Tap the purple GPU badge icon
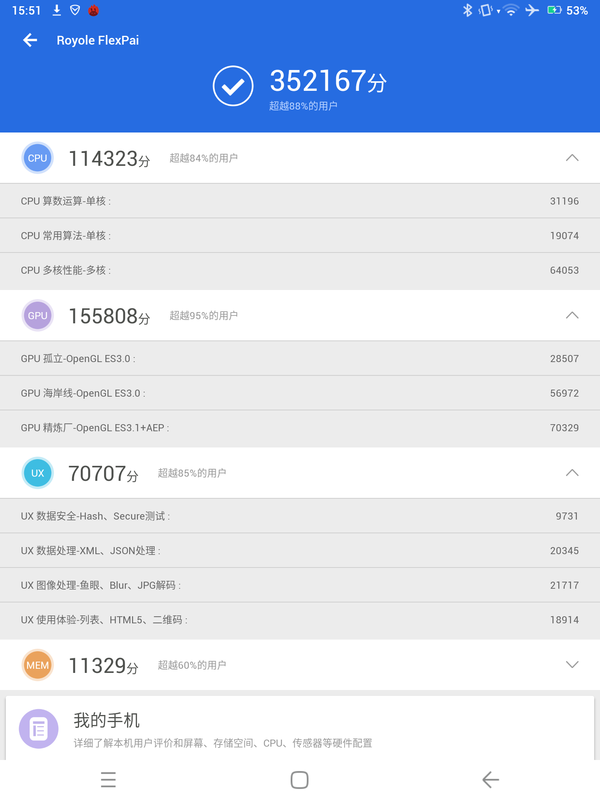The width and height of the screenshot is (600, 800). click(37, 315)
